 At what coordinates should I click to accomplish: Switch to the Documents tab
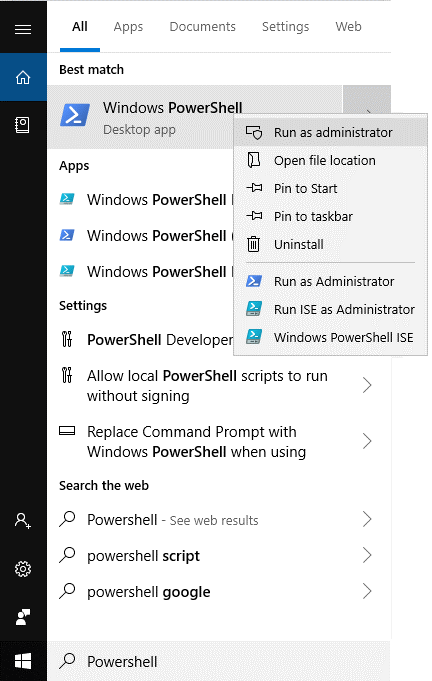pos(202,26)
